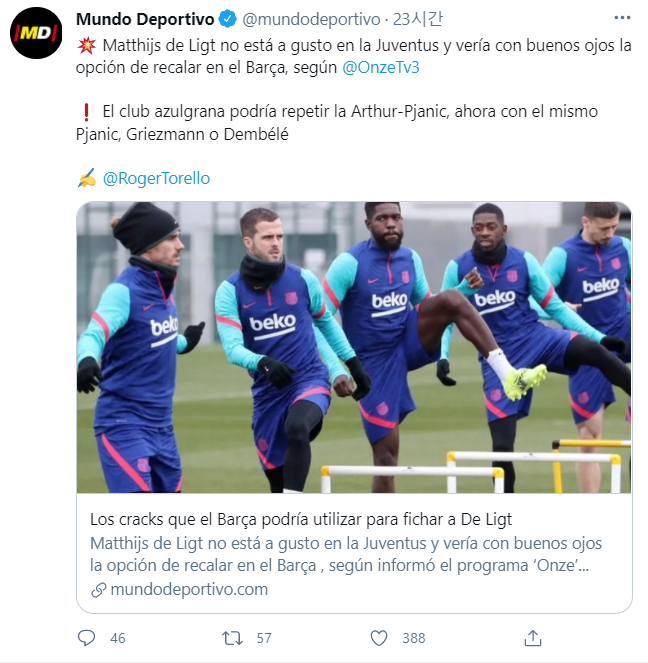Screen dimensions: 648x663
Task: Visit the mundodeportivo.com card link
Action: (189, 589)
